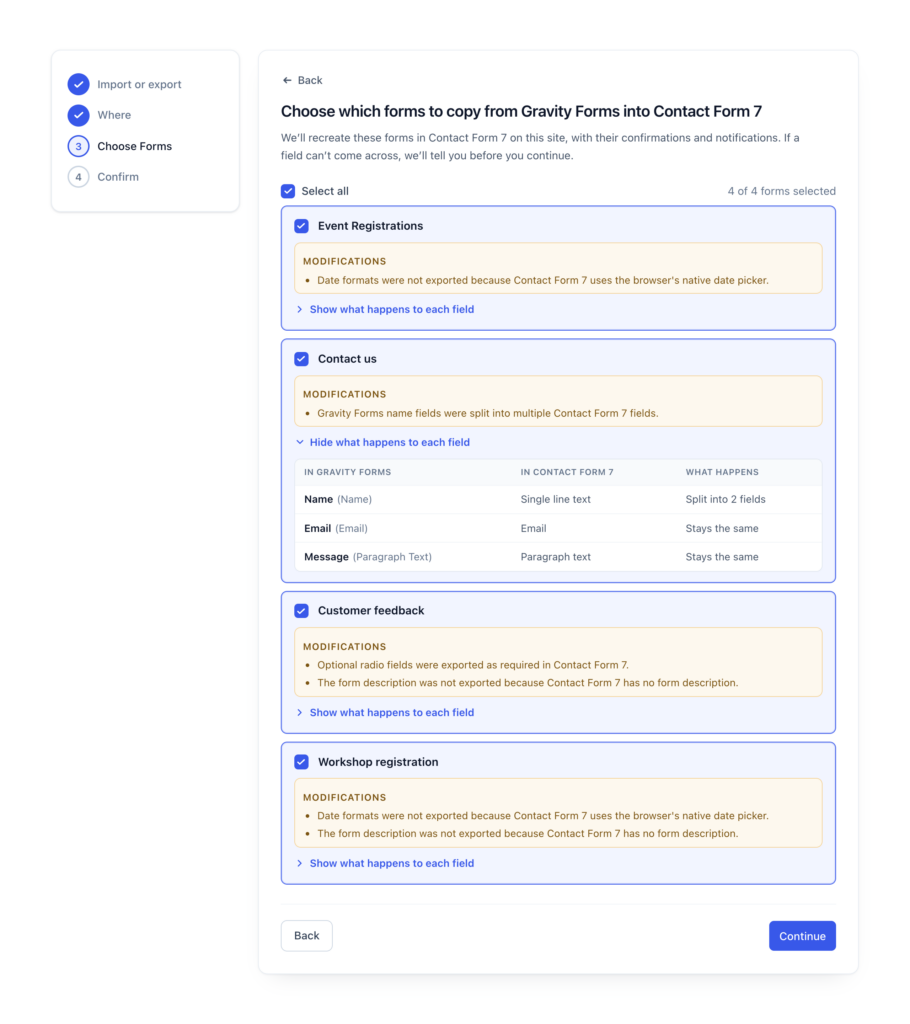The image size is (910, 1024).
Task: Click the Gravity Forms name fields split note
Action: click(x=487, y=413)
